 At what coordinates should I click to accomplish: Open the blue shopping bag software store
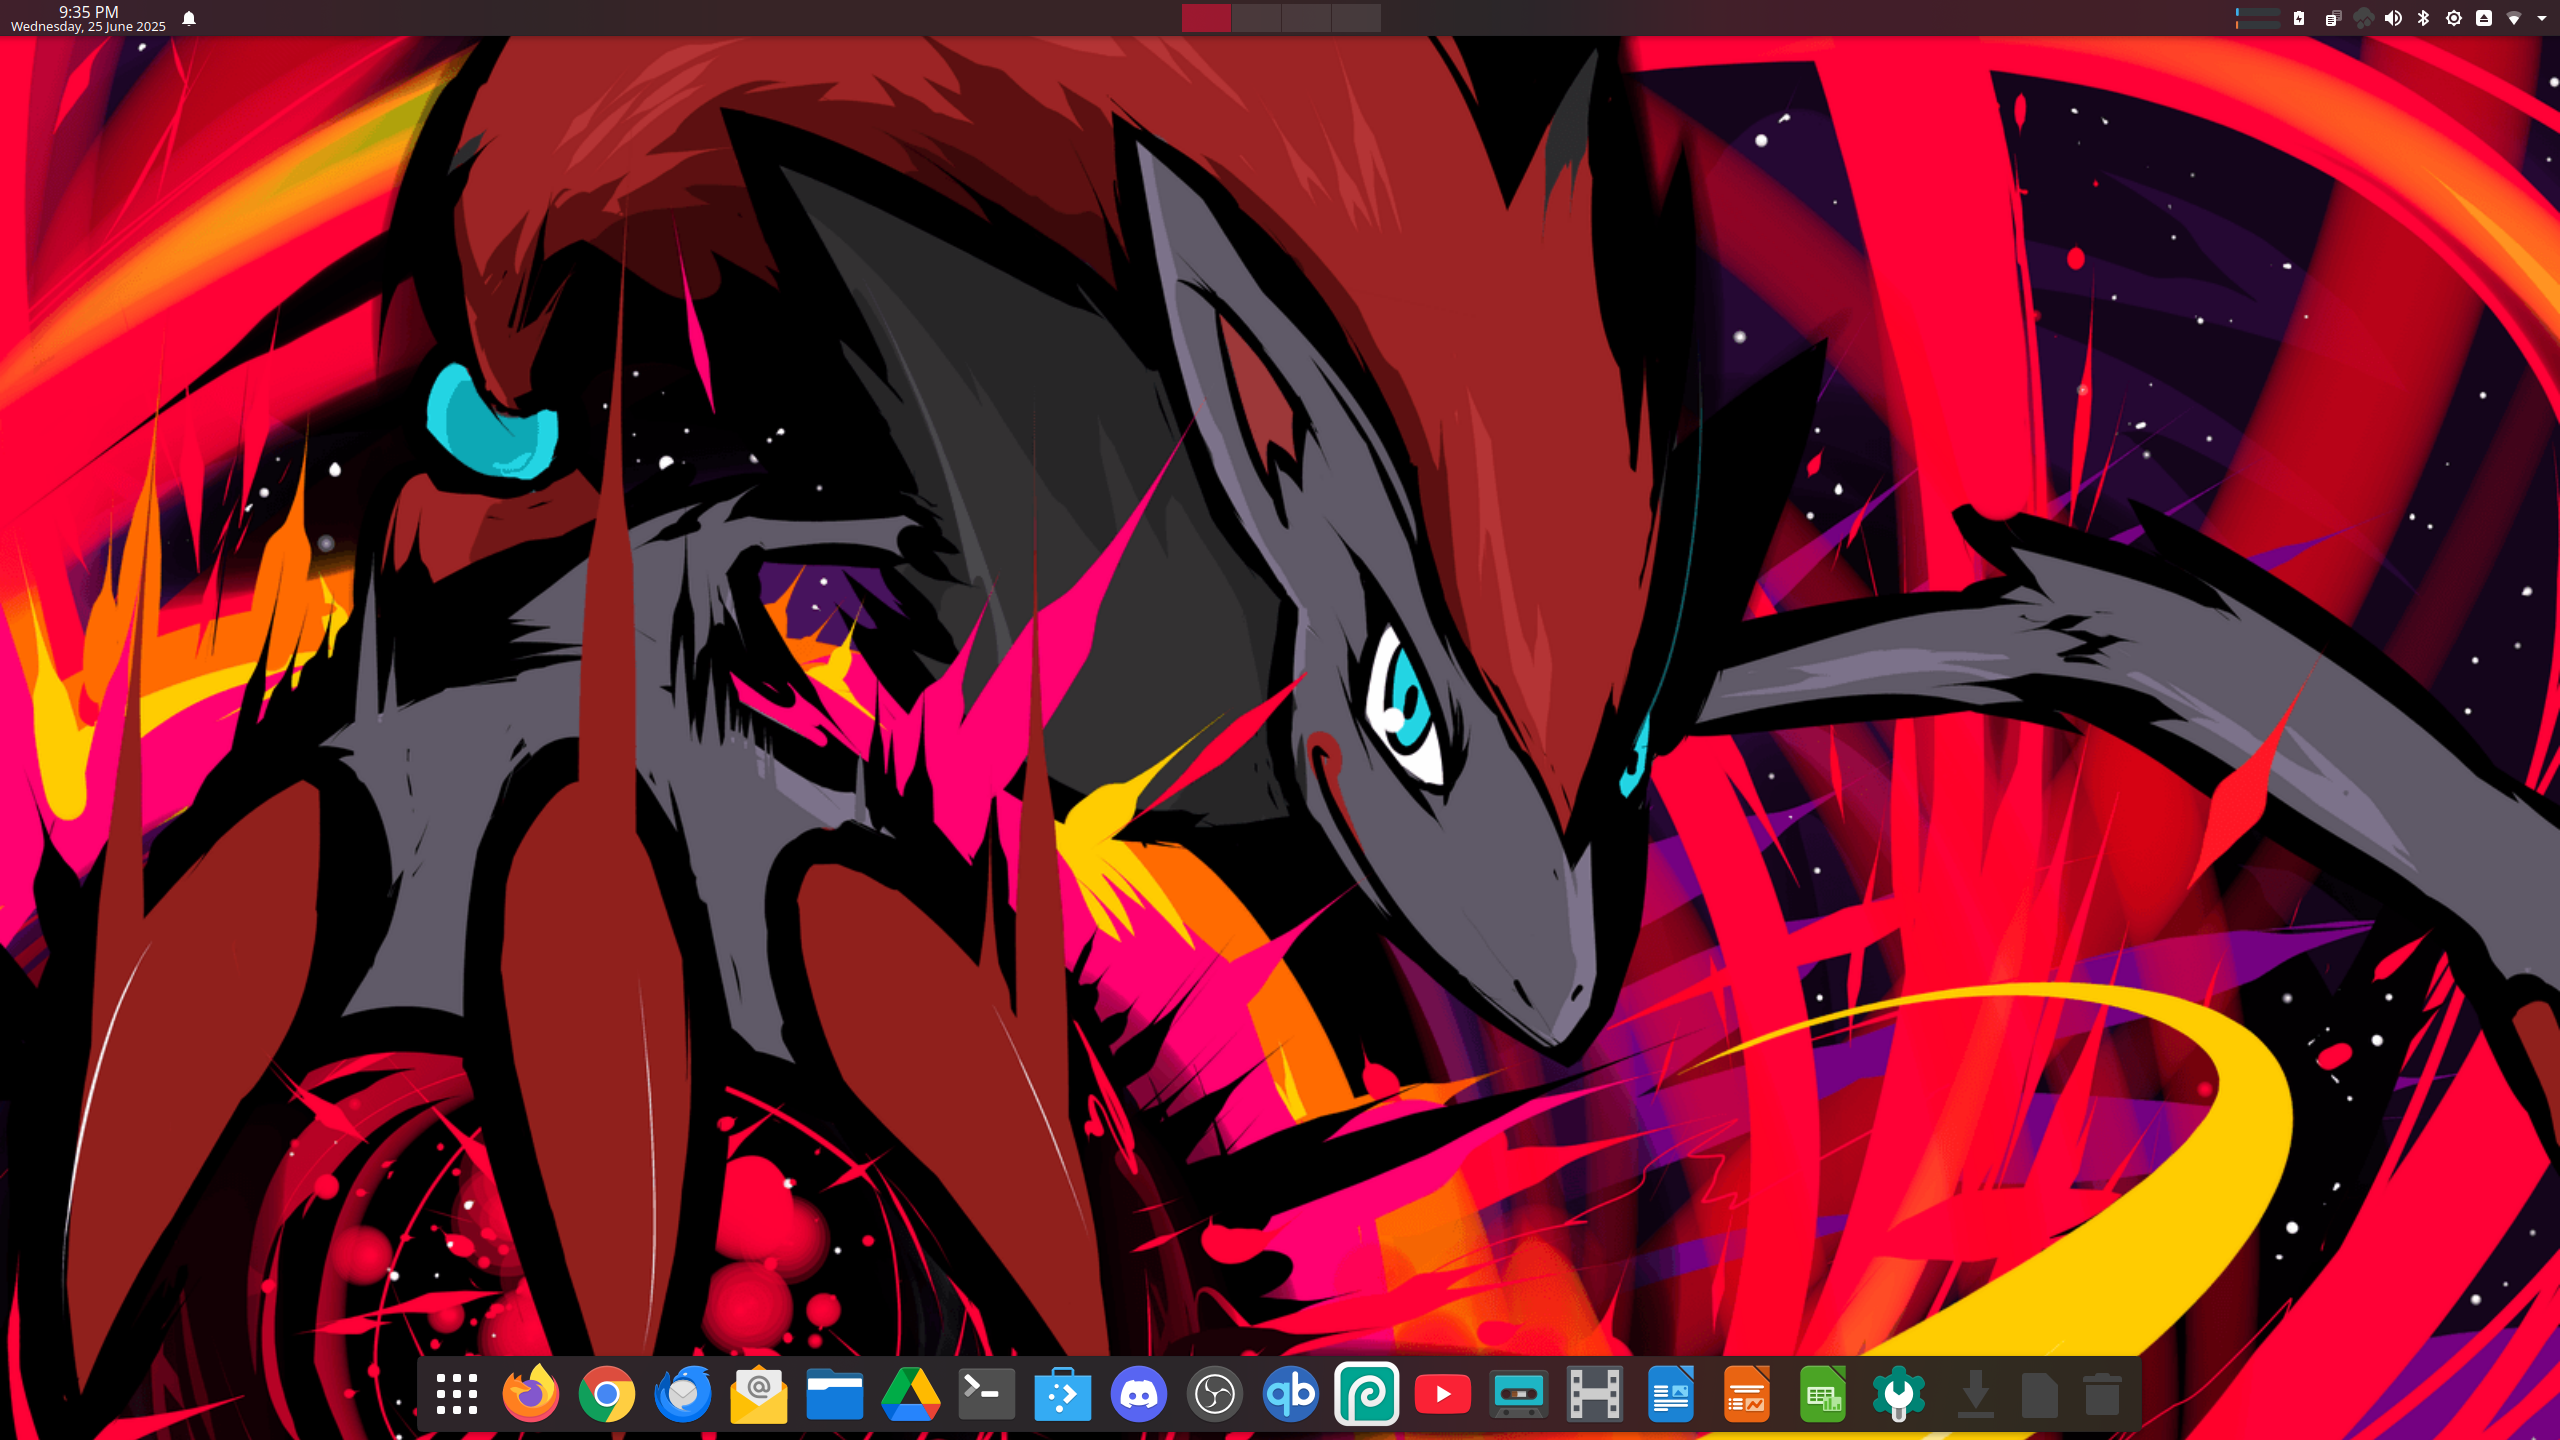1063,1394
